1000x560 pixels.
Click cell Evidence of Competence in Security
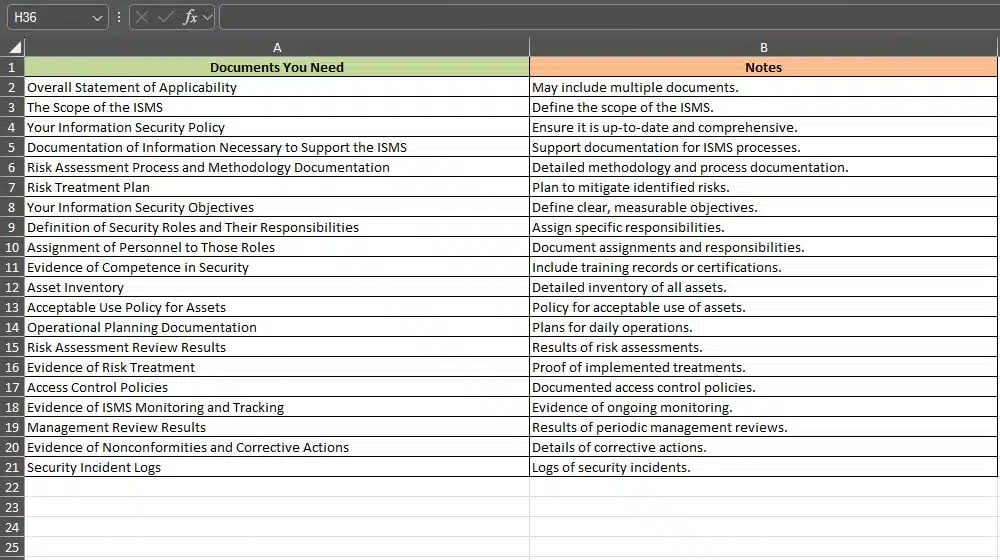click(x=277, y=267)
